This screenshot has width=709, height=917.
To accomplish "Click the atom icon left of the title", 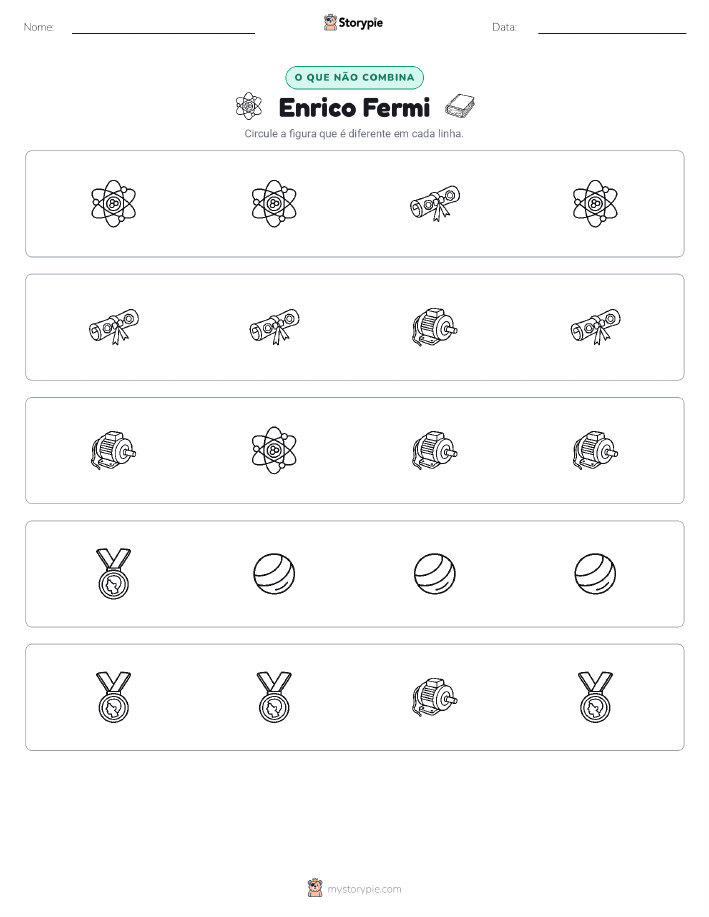I will tap(249, 106).
